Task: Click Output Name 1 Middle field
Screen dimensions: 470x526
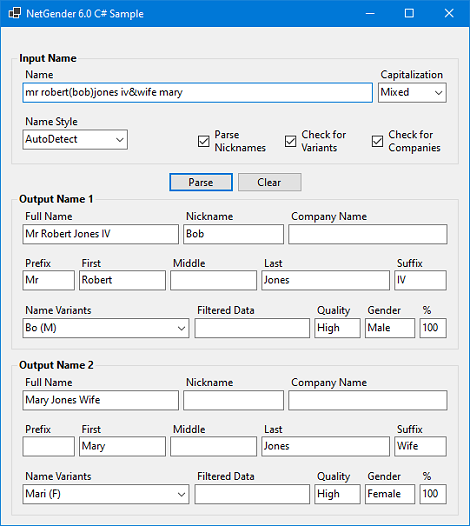Action: [x=213, y=280]
